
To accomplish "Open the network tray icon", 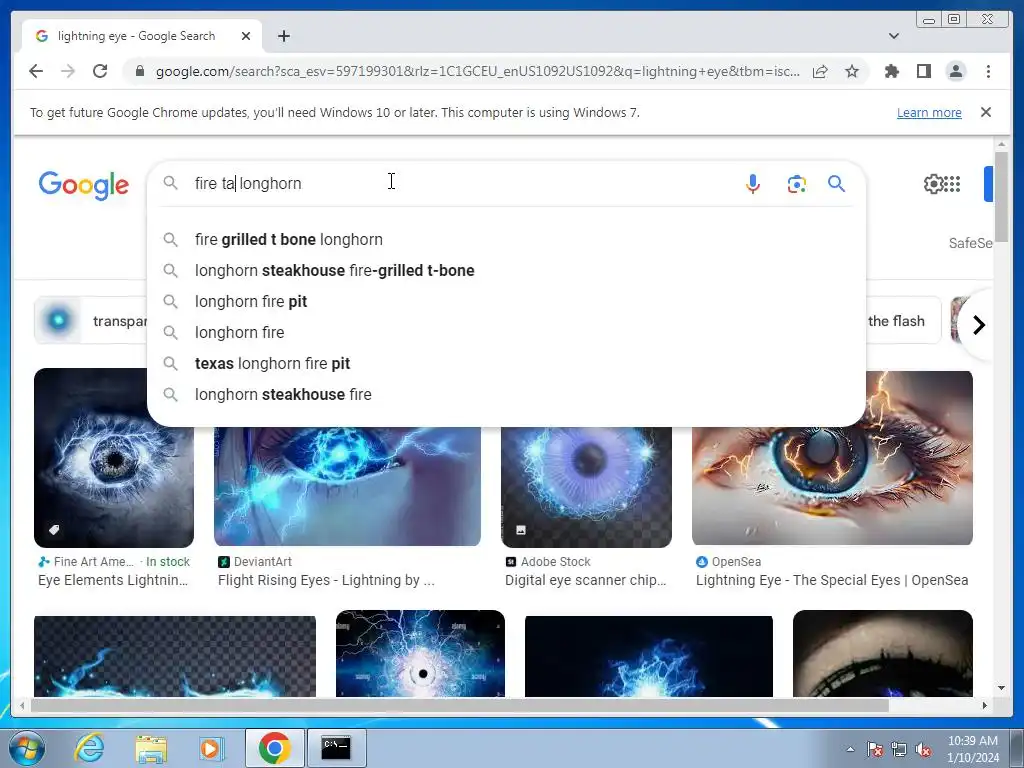I will pos(899,750).
